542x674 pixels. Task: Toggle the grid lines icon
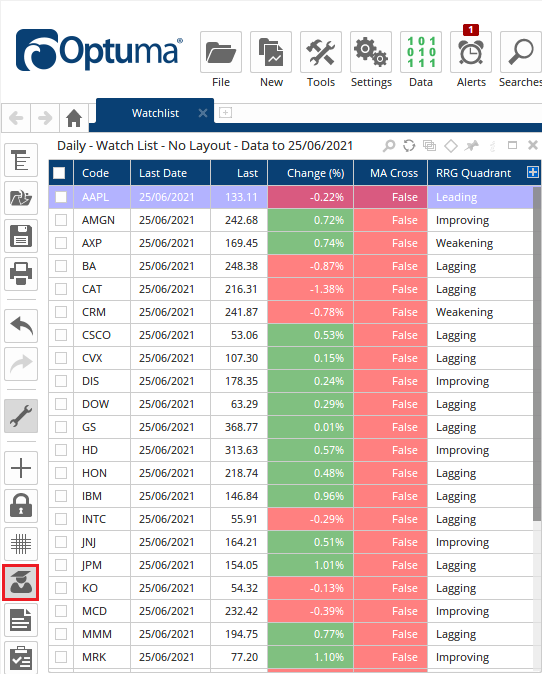click(x=21, y=544)
